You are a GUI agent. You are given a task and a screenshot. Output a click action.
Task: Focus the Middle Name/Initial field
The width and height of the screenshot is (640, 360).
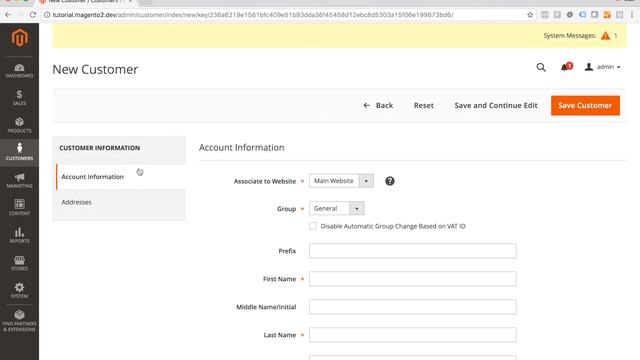tap(413, 307)
